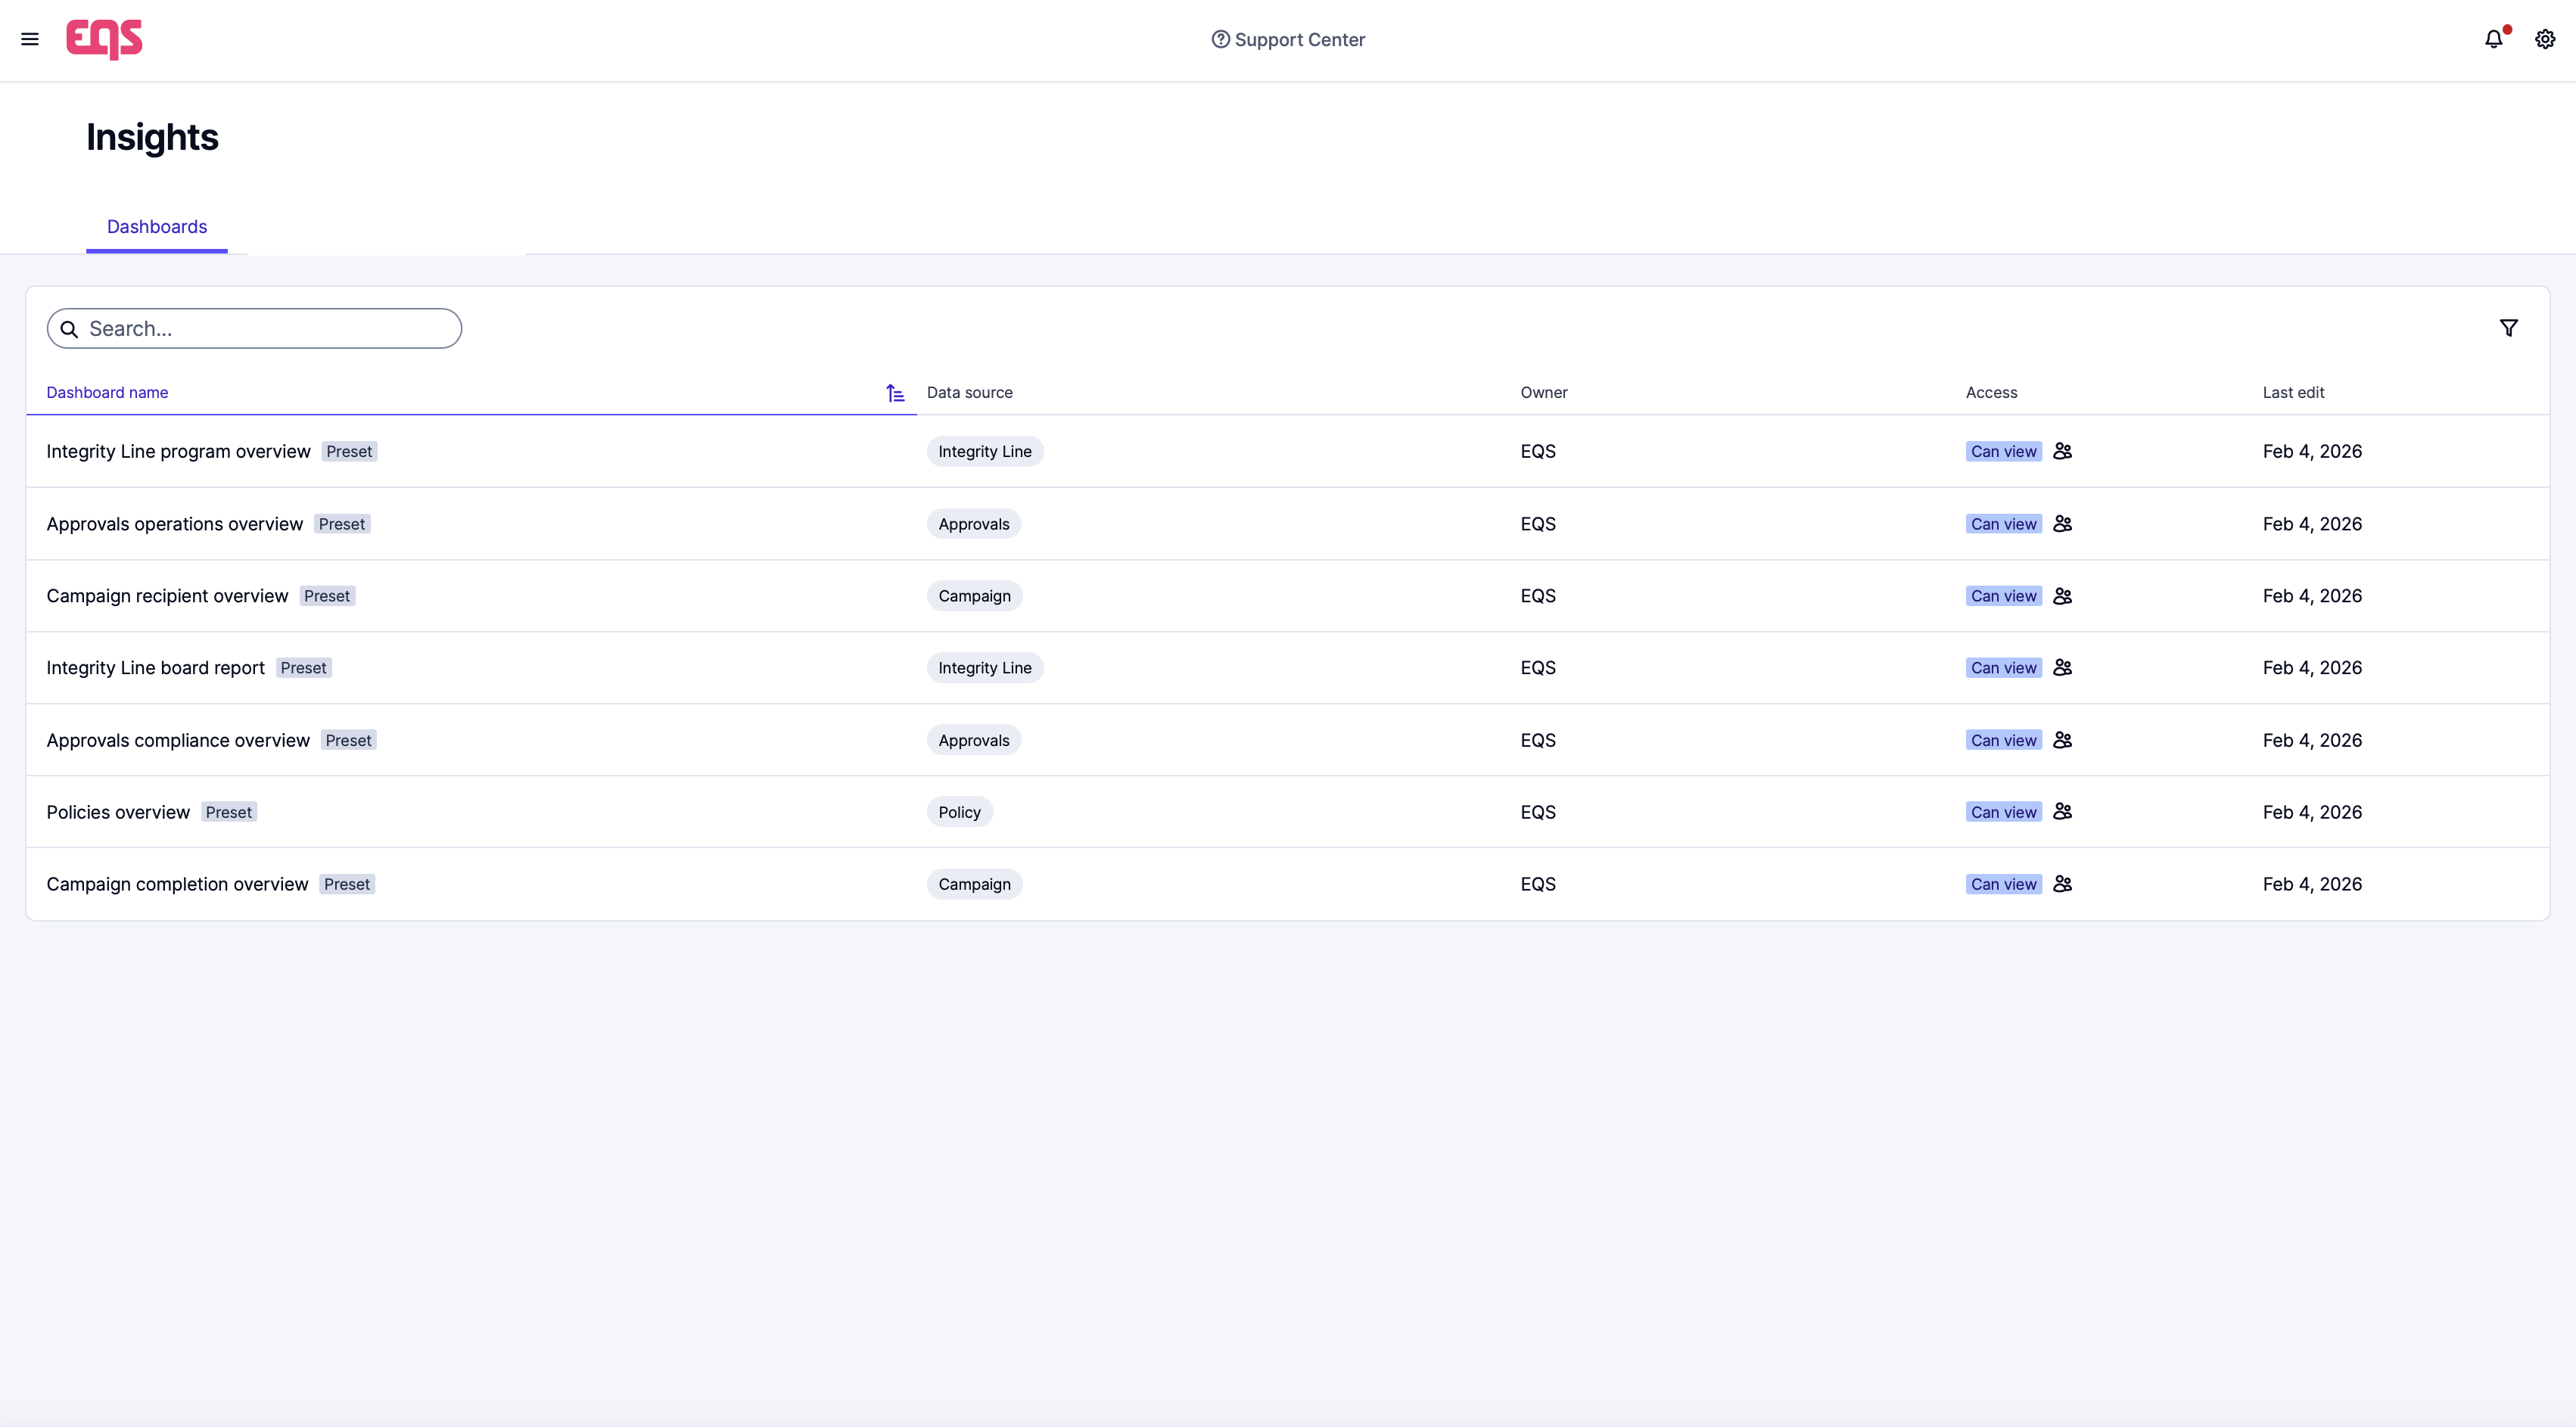Open the notifications bell

2493,39
